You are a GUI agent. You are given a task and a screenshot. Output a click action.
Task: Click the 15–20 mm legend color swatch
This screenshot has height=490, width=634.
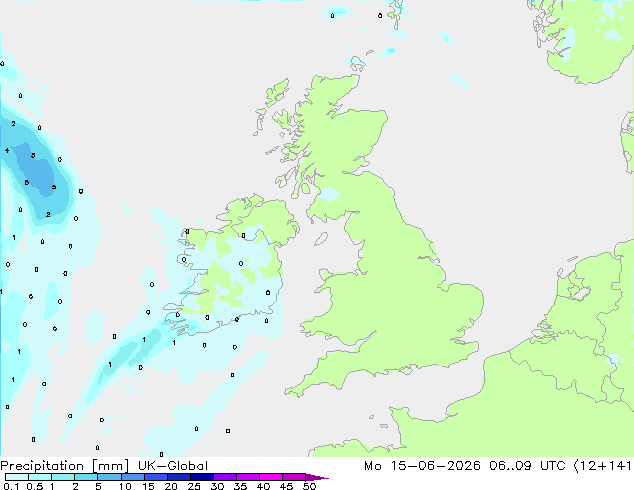point(155,477)
